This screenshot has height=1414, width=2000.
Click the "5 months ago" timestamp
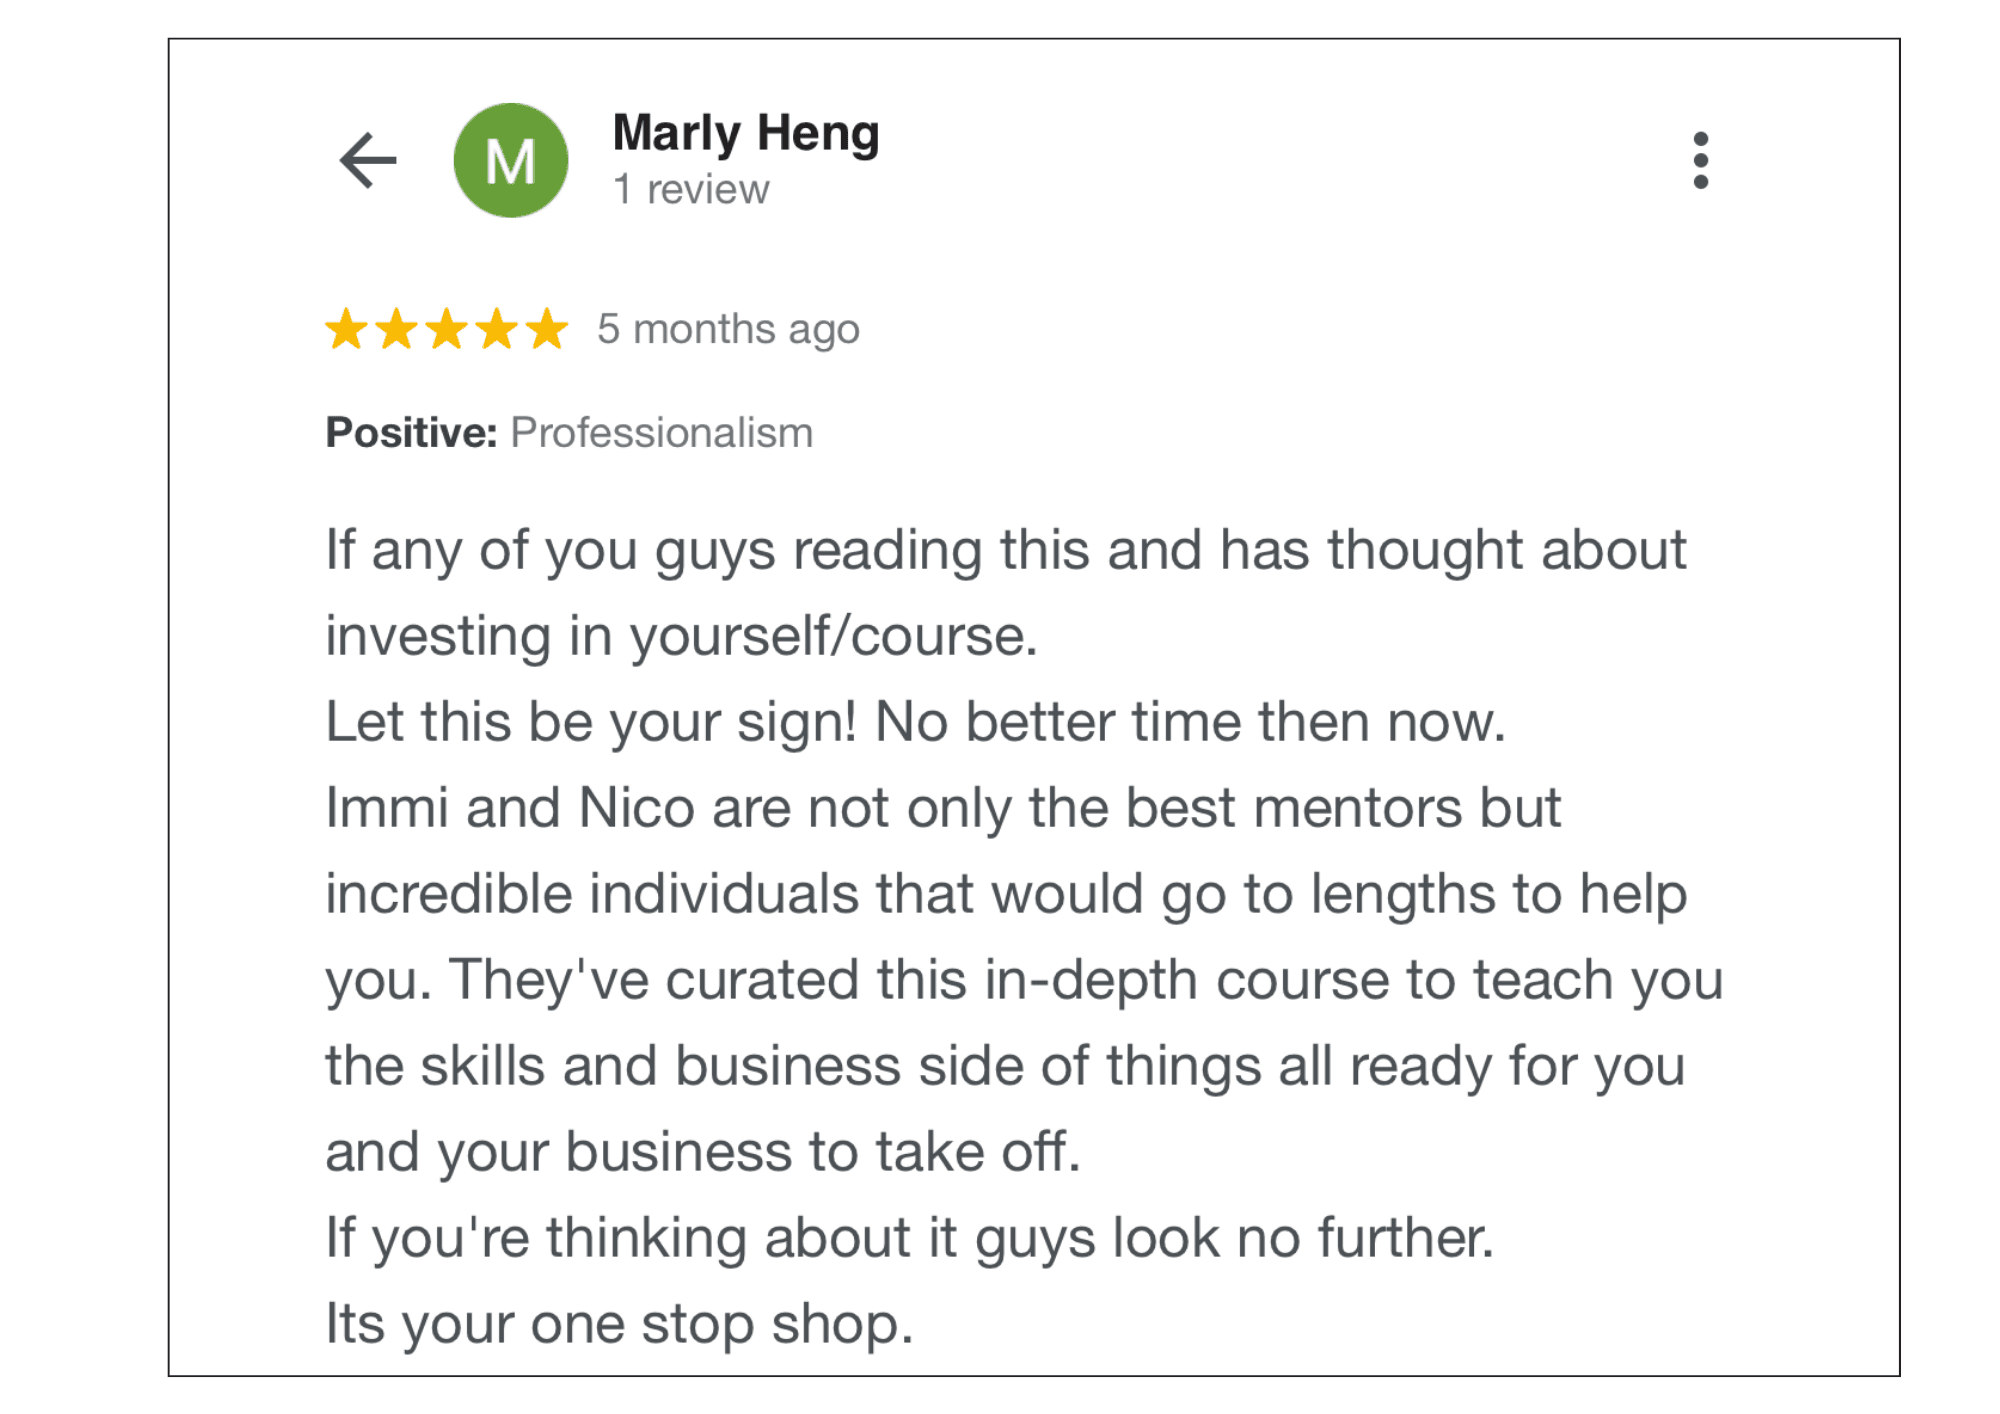pyautogui.click(x=728, y=329)
